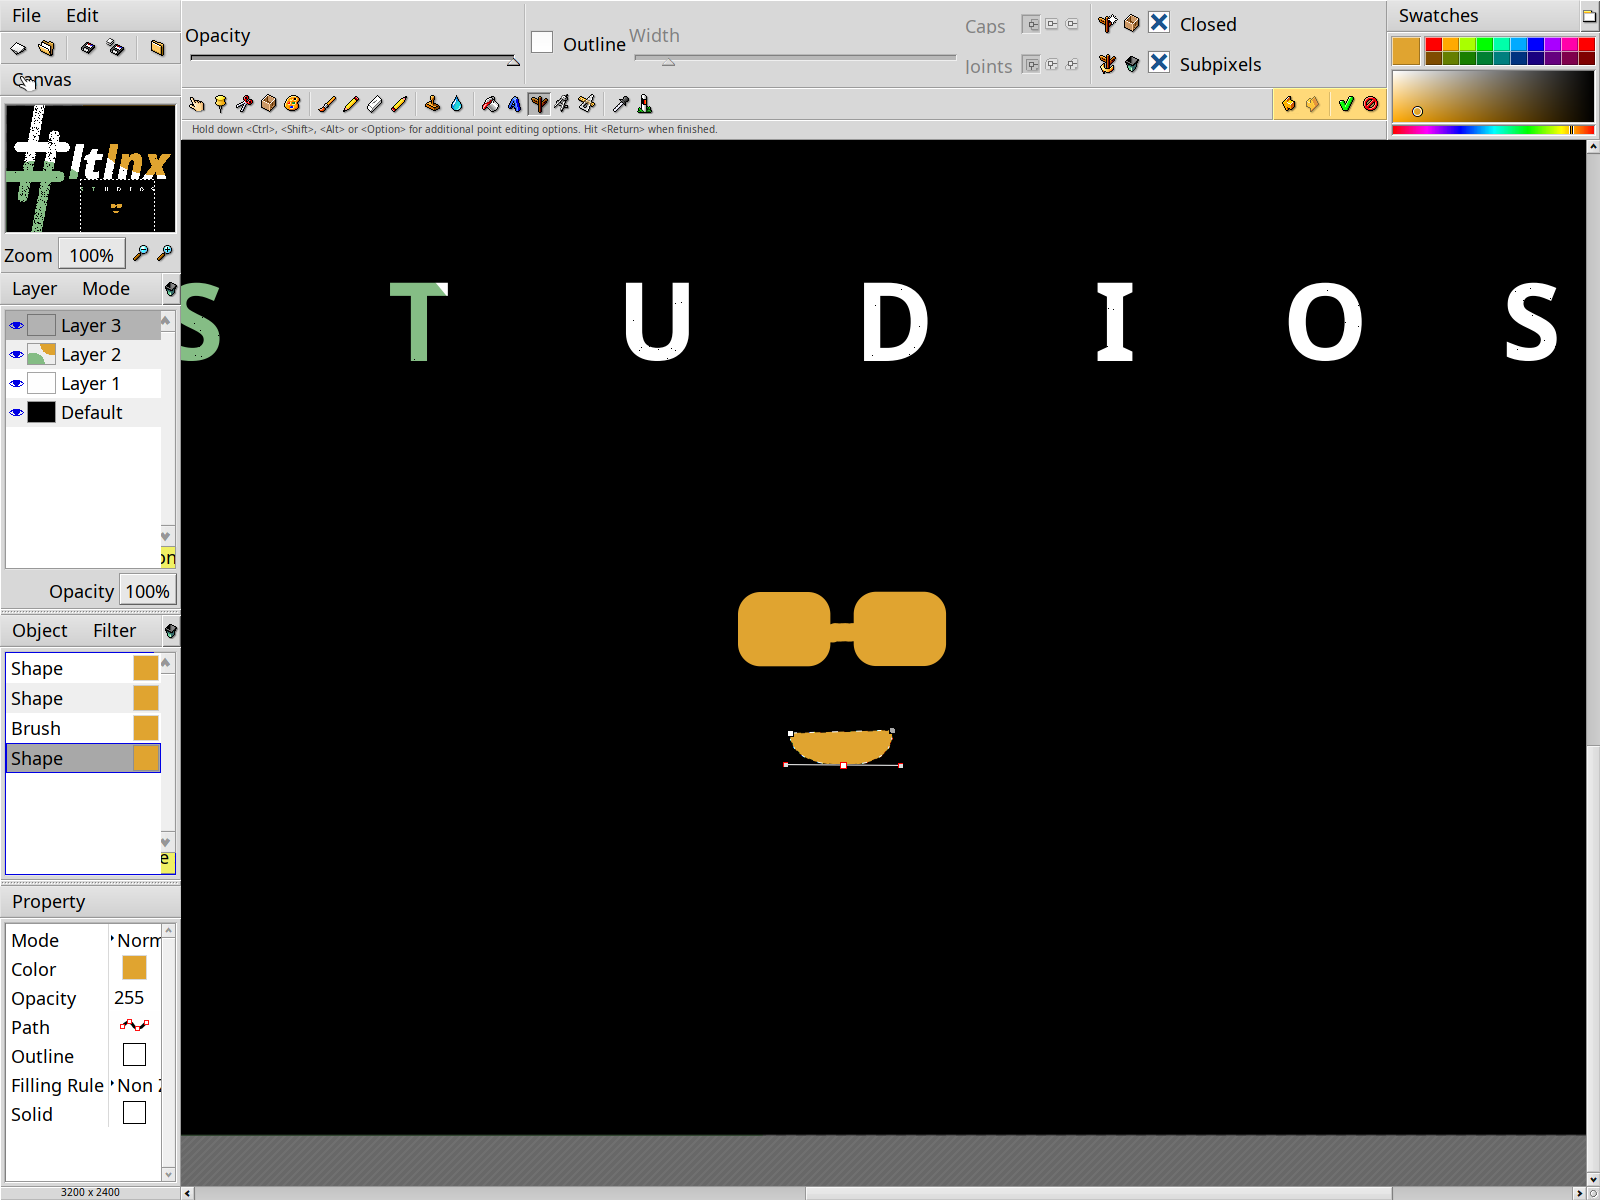
Task: Click the Zoom 100% field
Action: (92, 254)
